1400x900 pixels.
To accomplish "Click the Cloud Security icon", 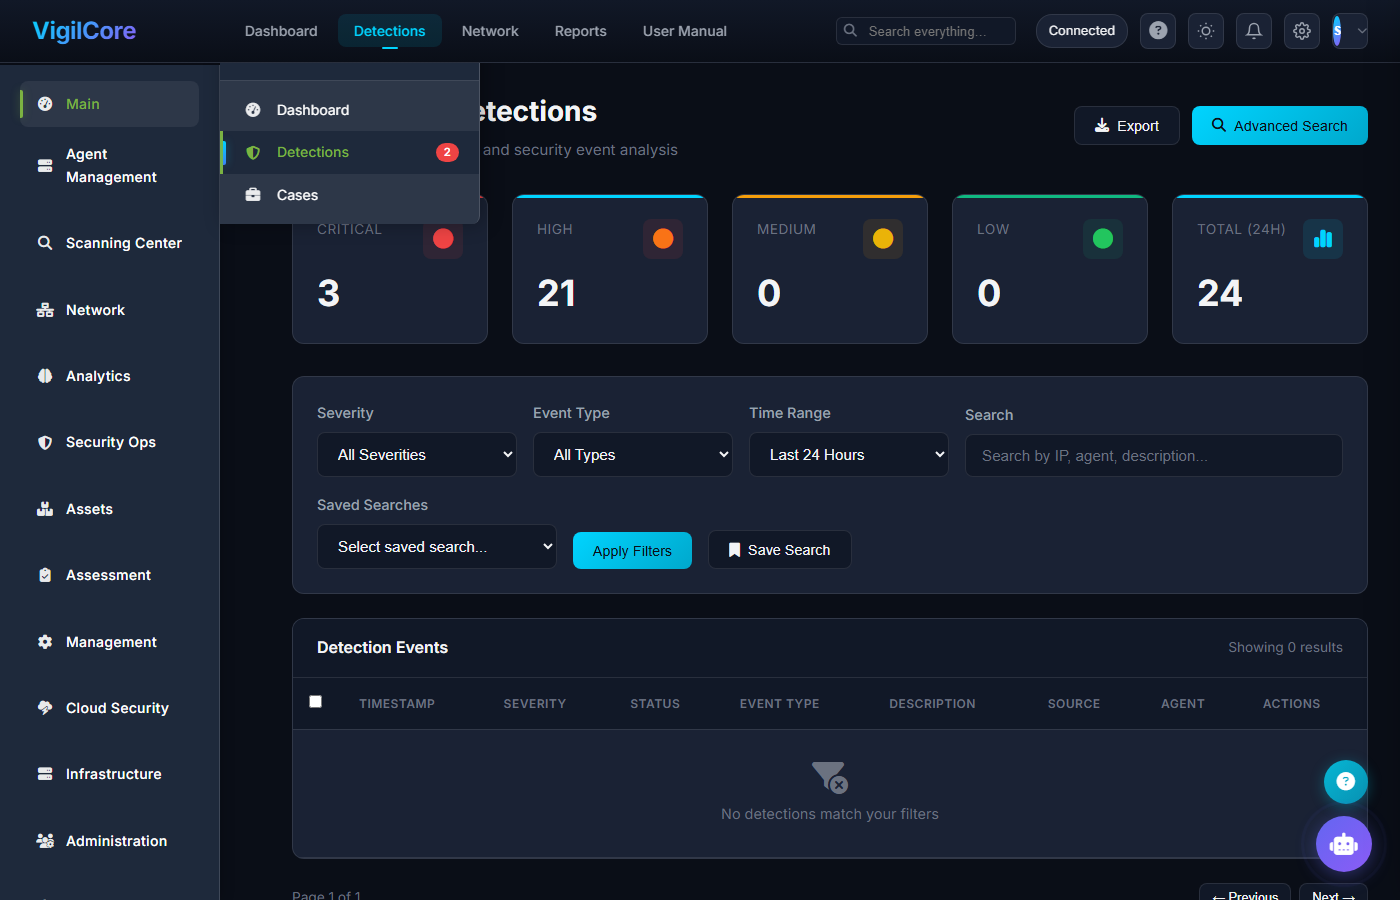I will pos(45,708).
